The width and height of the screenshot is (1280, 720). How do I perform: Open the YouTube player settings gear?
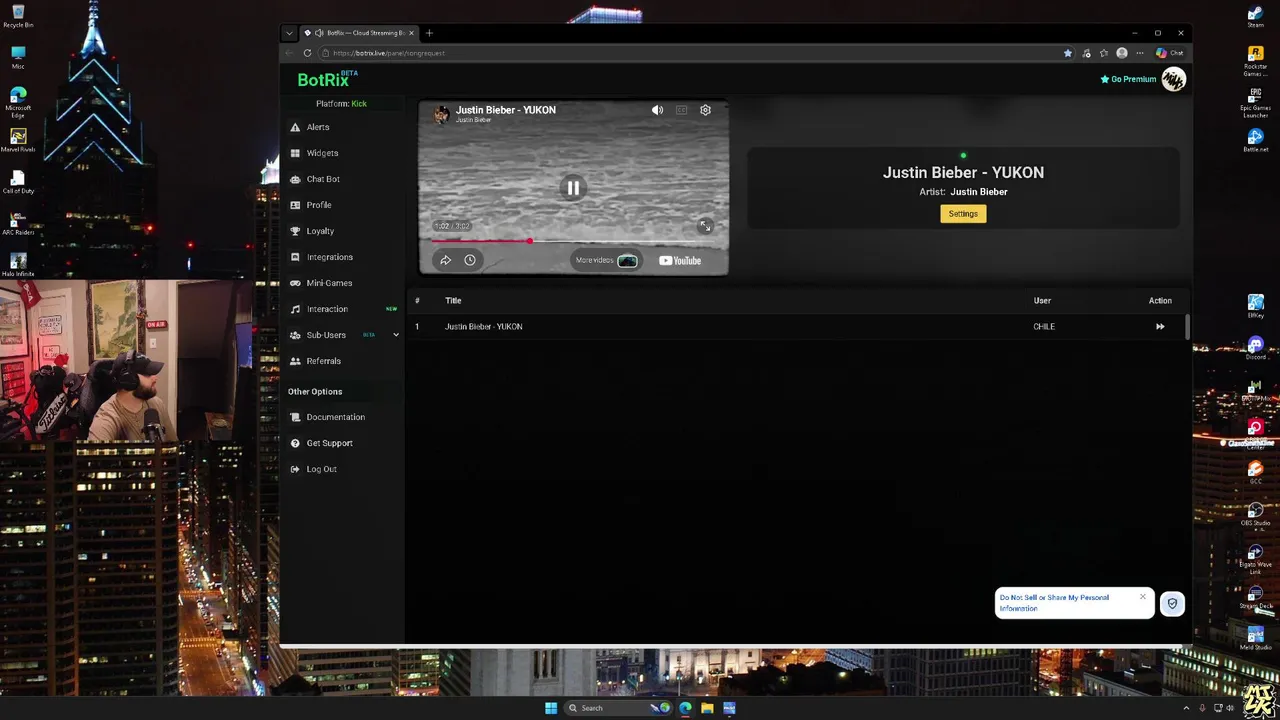pyautogui.click(x=705, y=110)
